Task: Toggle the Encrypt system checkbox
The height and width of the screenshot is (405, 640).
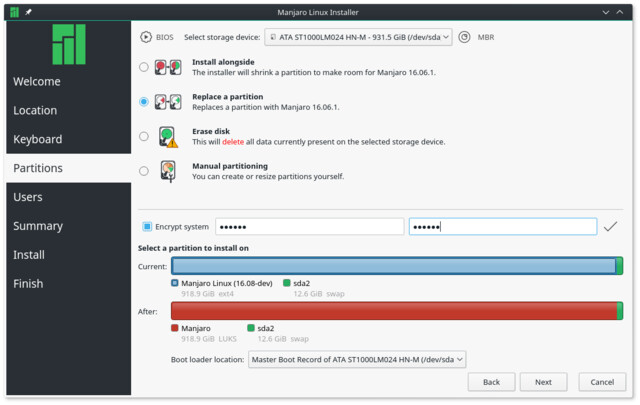Action: [x=147, y=227]
